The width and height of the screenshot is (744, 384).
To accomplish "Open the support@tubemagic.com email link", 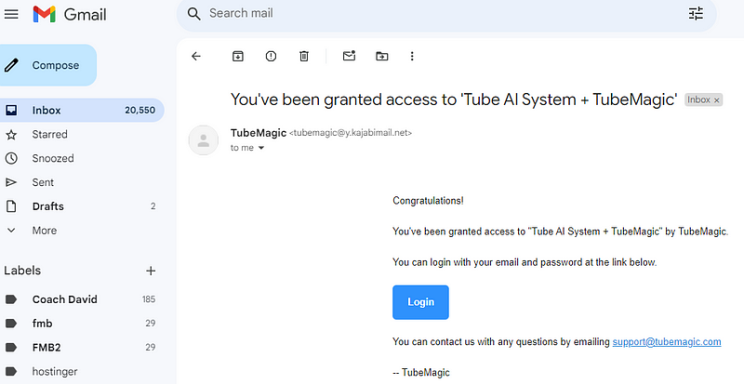I will (x=667, y=342).
